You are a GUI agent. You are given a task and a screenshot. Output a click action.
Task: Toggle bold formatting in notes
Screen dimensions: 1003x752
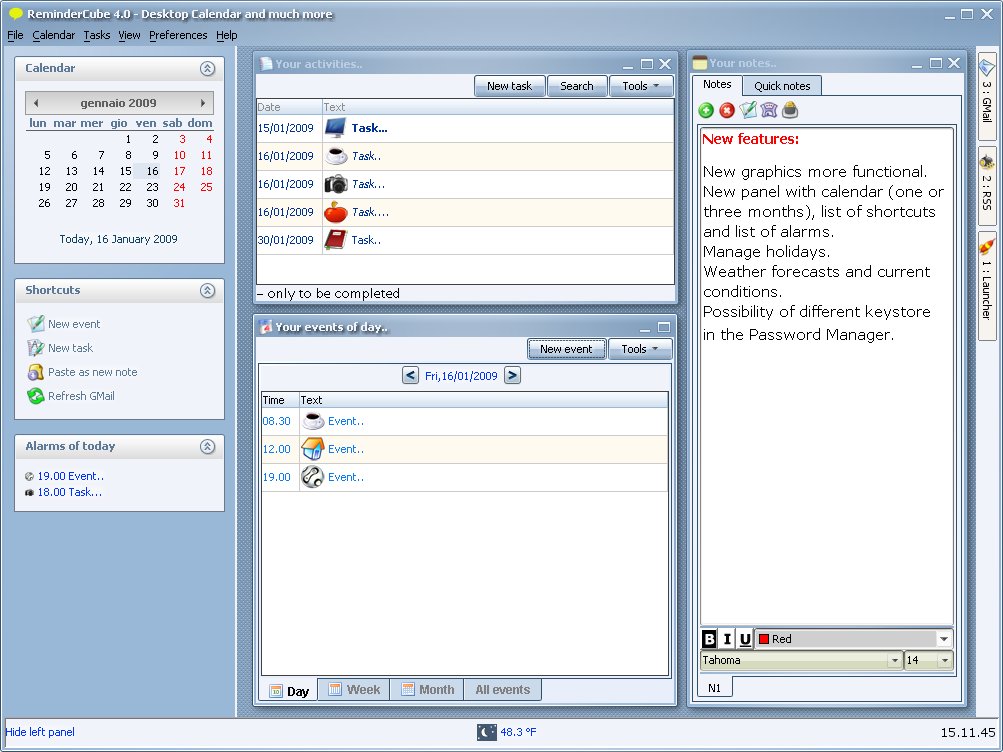pos(709,639)
